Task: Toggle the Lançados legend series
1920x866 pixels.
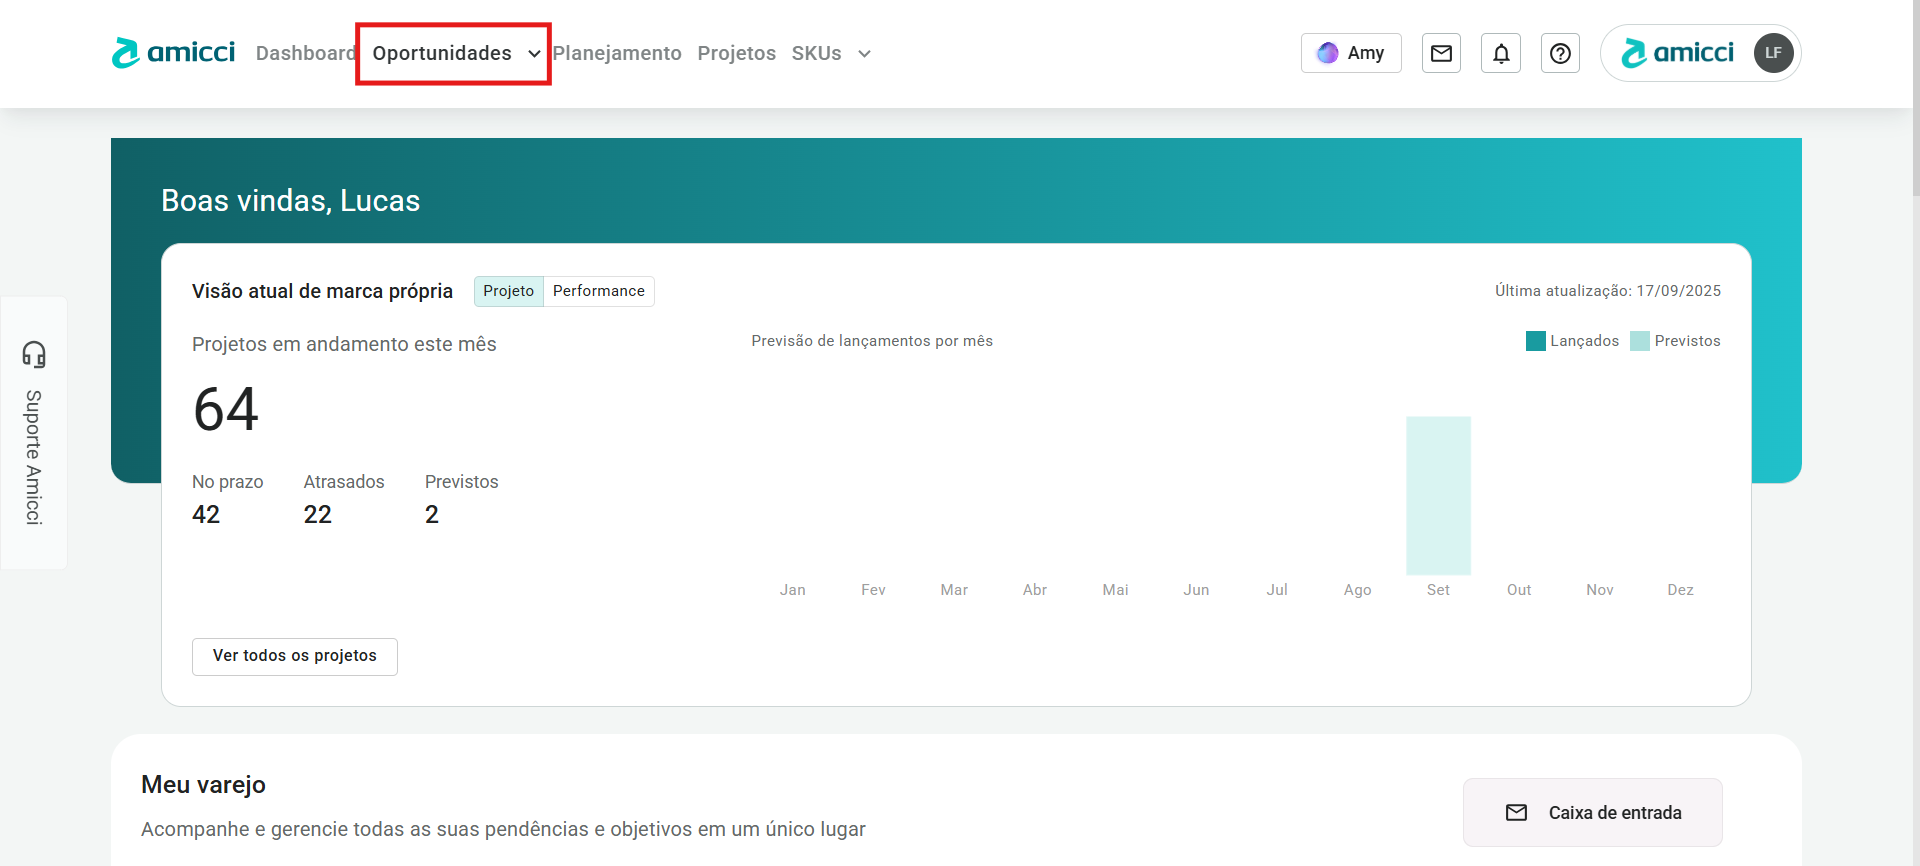Action: coord(1572,341)
